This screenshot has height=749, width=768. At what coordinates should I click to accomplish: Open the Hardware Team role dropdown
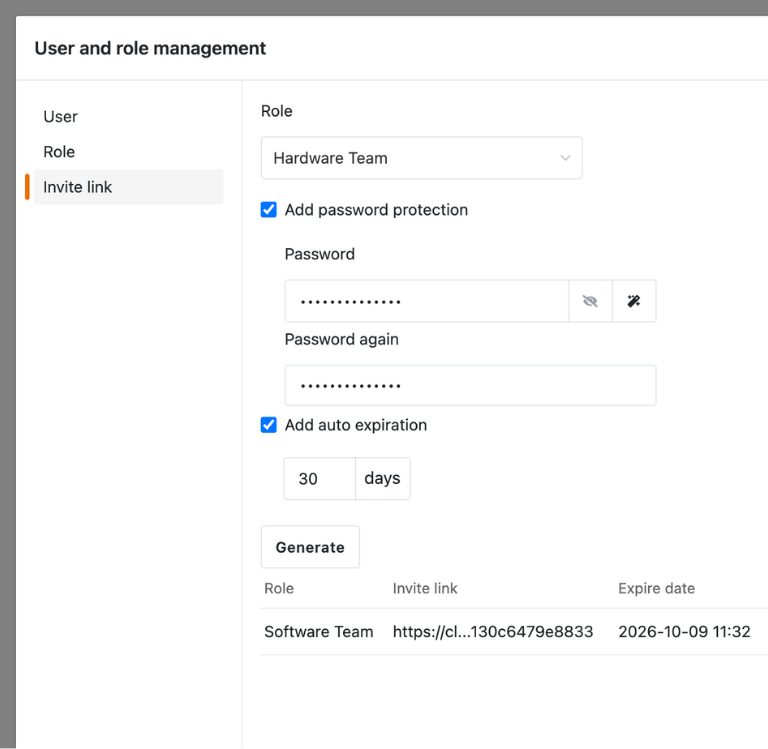[422, 158]
